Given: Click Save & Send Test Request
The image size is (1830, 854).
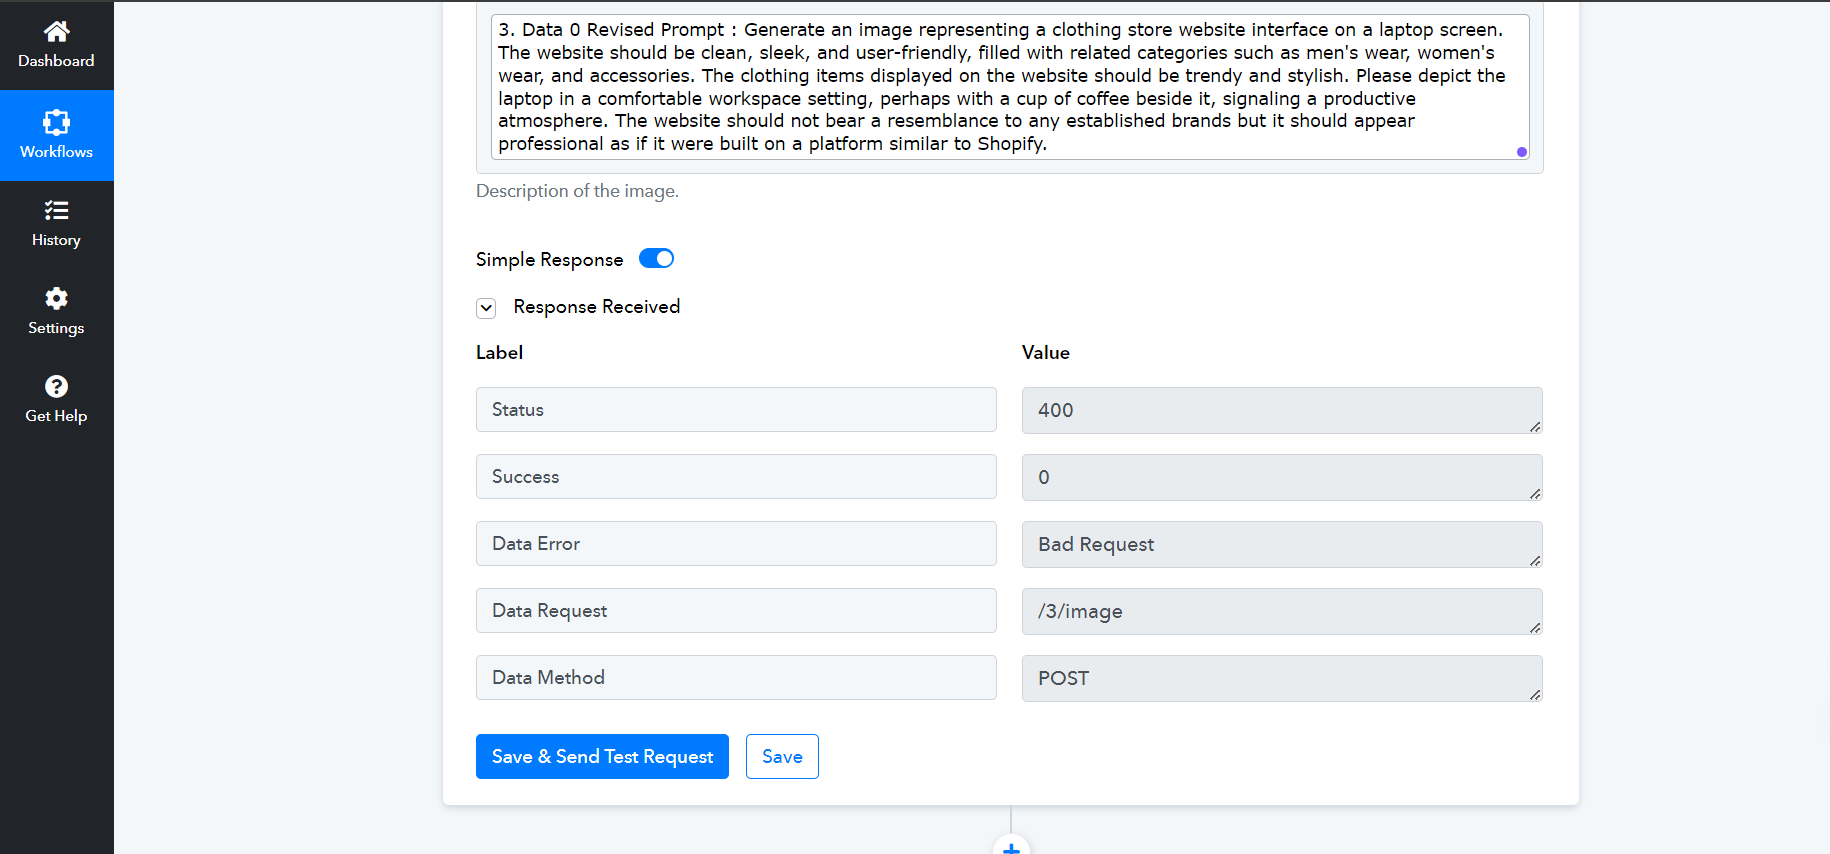Looking at the screenshot, I should pyautogui.click(x=602, y=756).
